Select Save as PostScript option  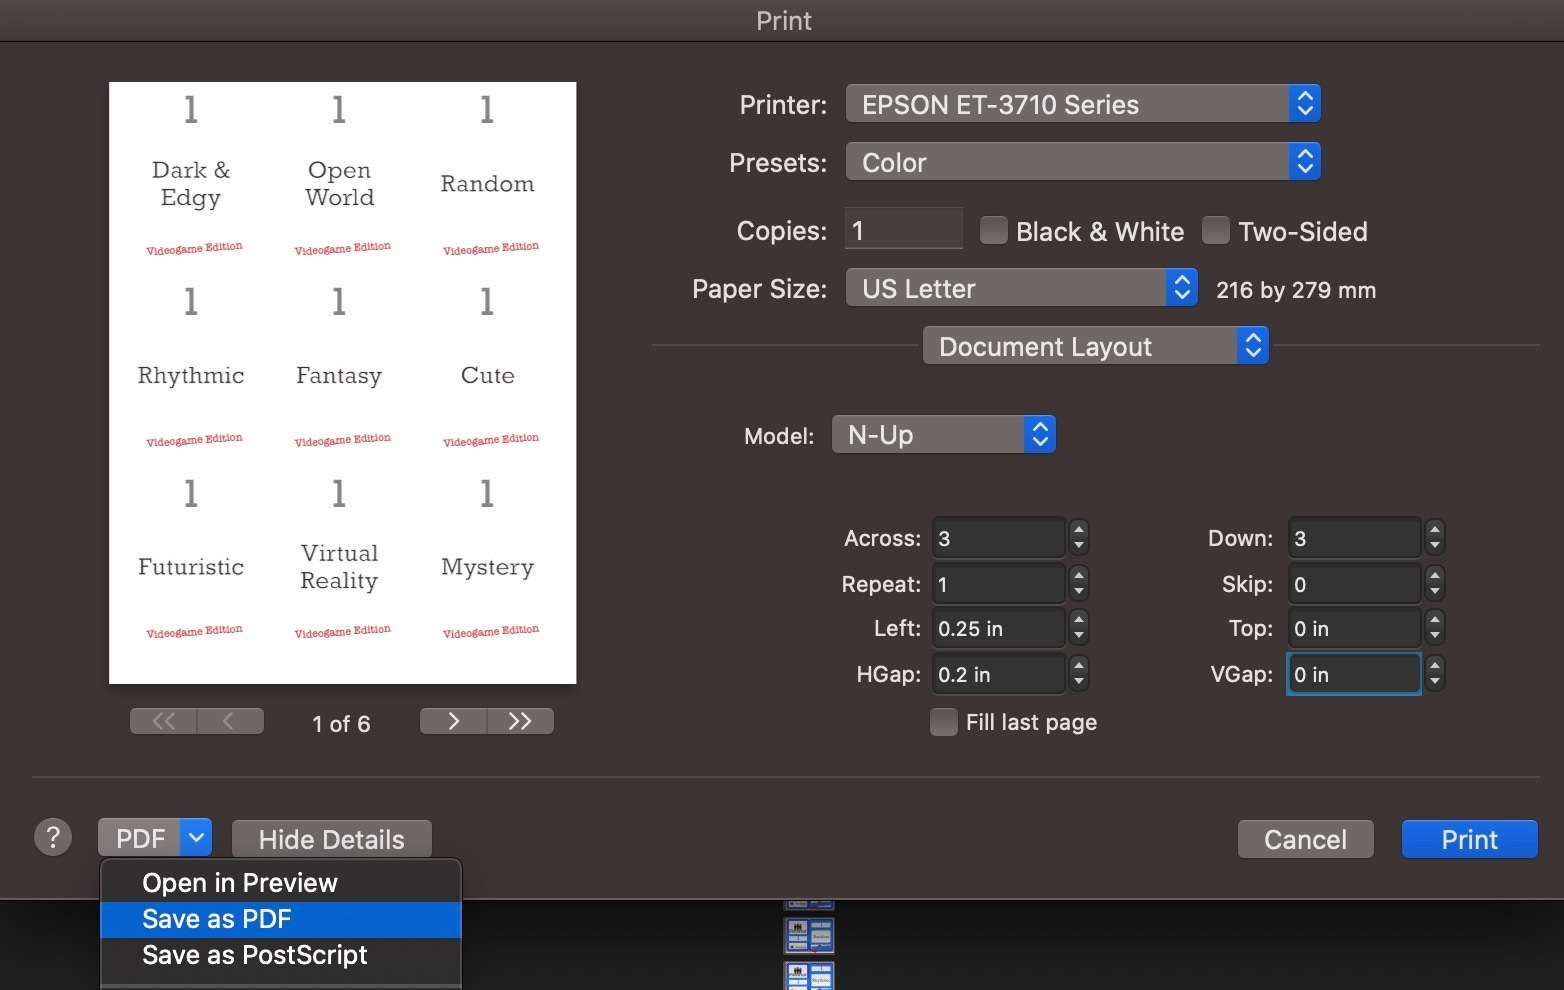[x=255, y=954]
